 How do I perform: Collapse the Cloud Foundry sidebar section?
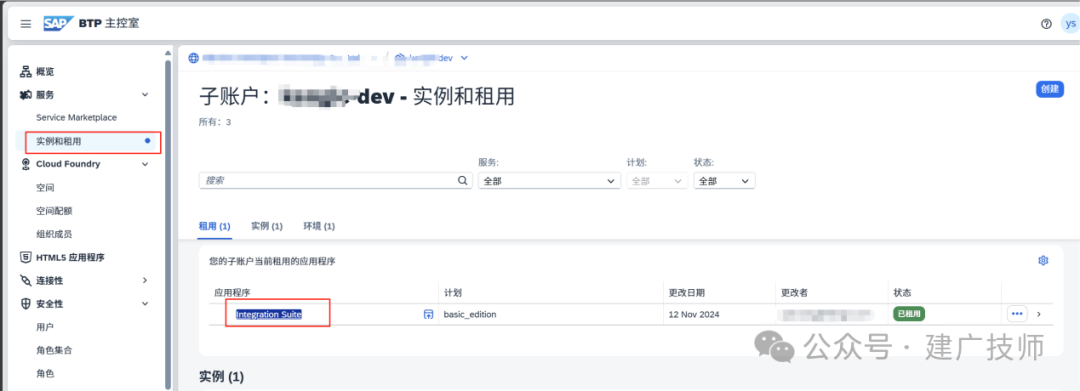coord(145,164)
